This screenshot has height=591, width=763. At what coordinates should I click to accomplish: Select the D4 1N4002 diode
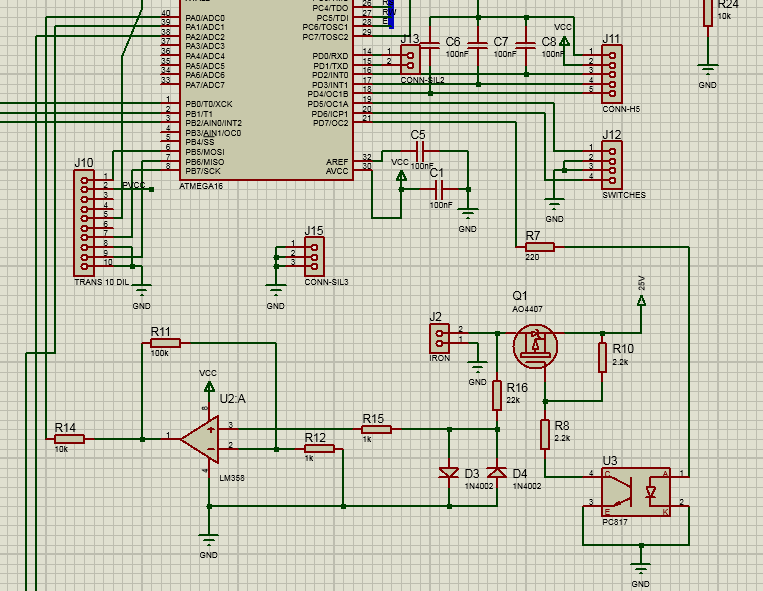496,472
